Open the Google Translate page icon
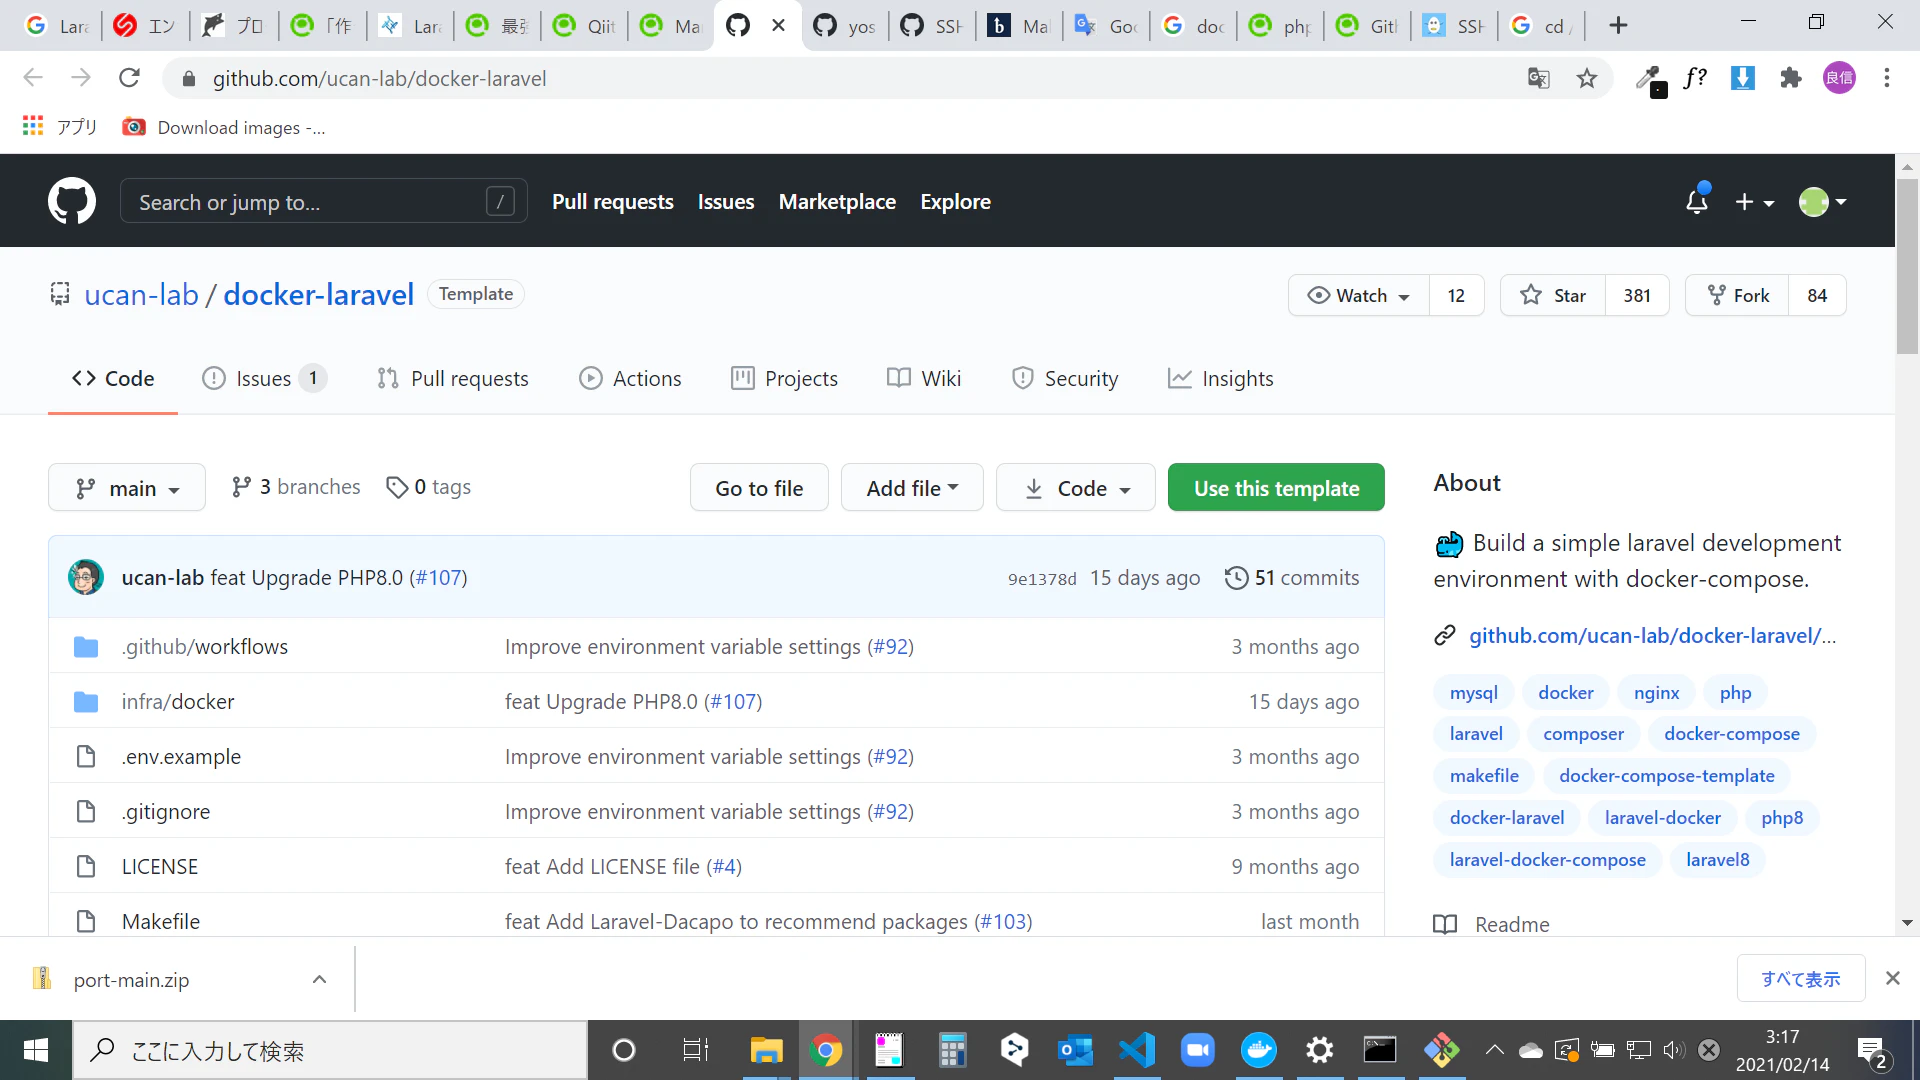This screenshot has height=1080, width=1920. click(1539, 78)
